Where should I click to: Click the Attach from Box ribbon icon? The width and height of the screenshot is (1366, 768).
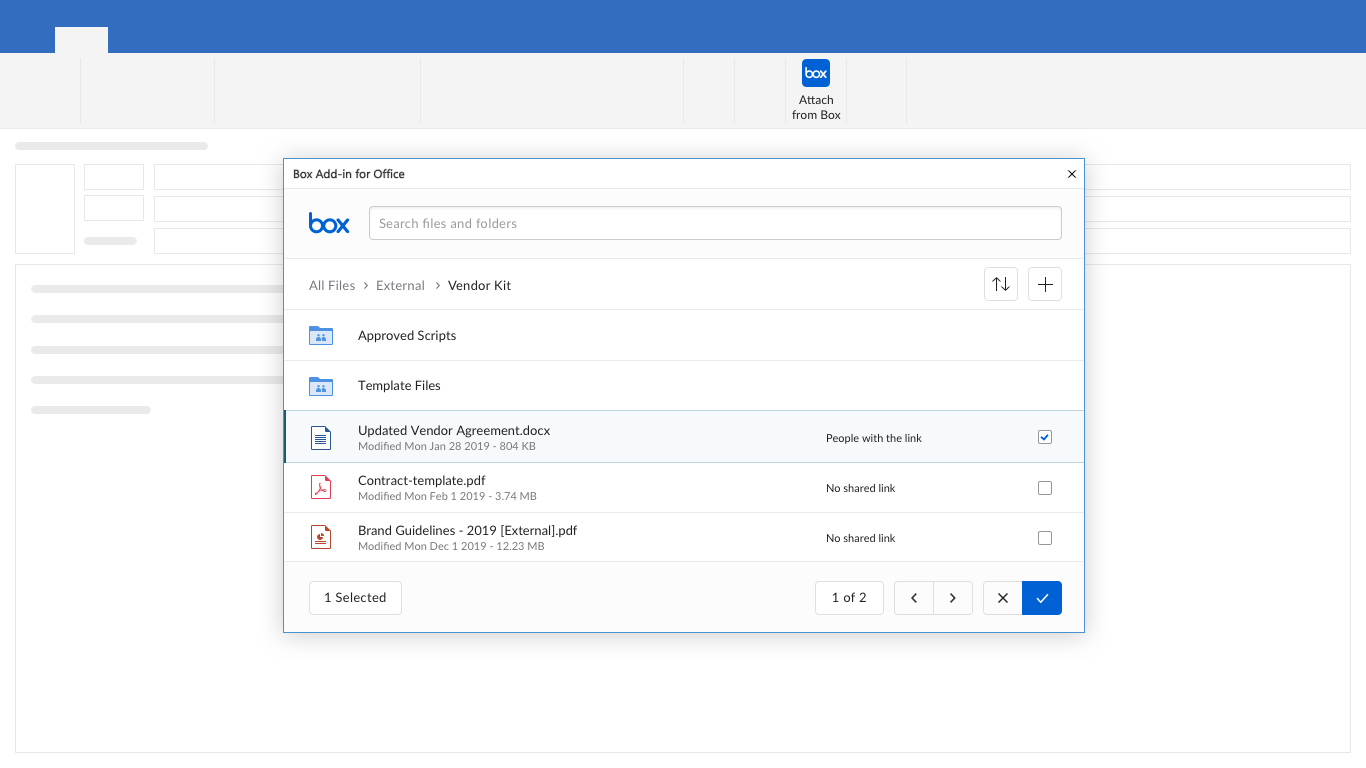[x=816, y=74]
